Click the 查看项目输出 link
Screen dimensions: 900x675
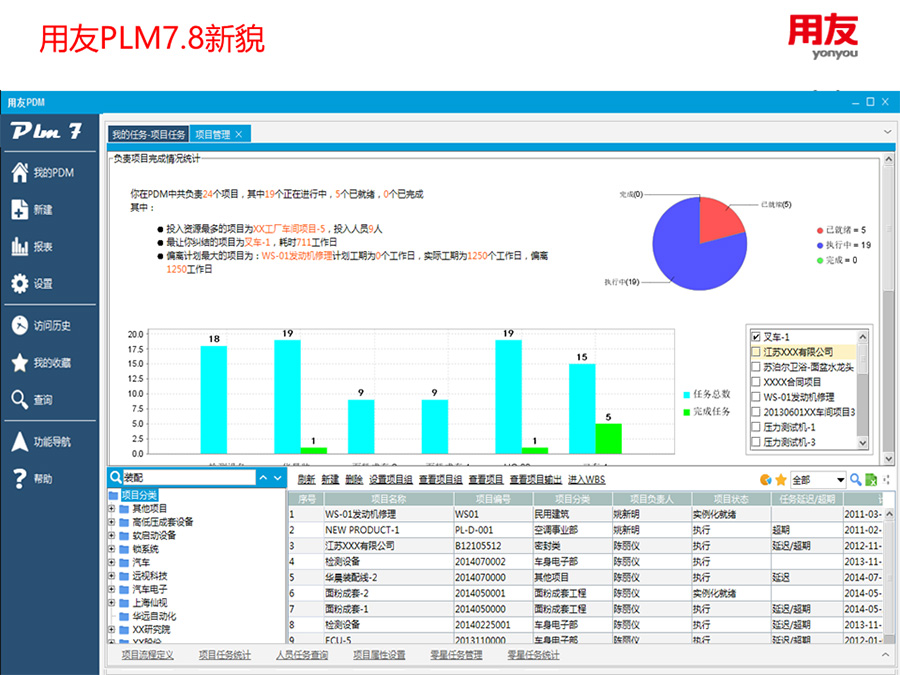click(x=536, y=480)
